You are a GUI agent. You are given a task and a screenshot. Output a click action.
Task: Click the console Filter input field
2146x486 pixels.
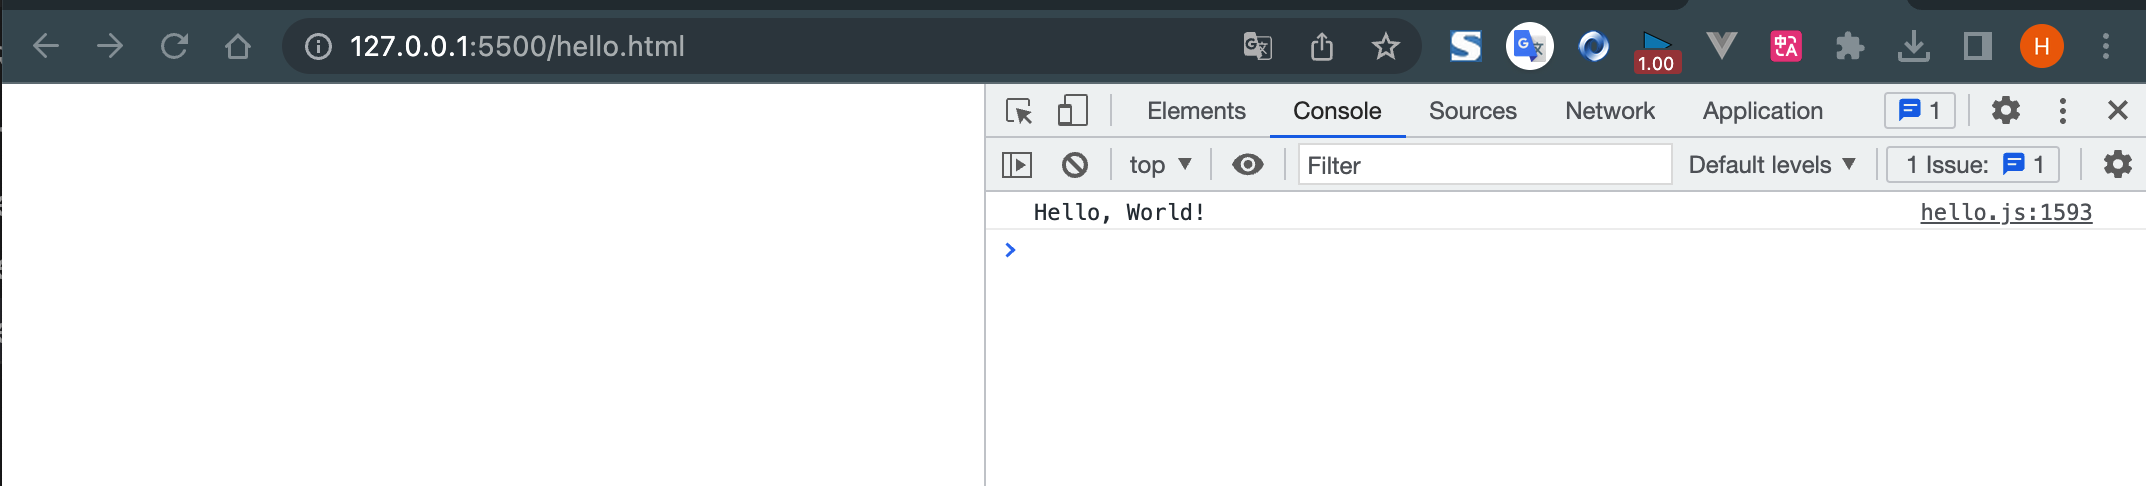click(1484, 165)
